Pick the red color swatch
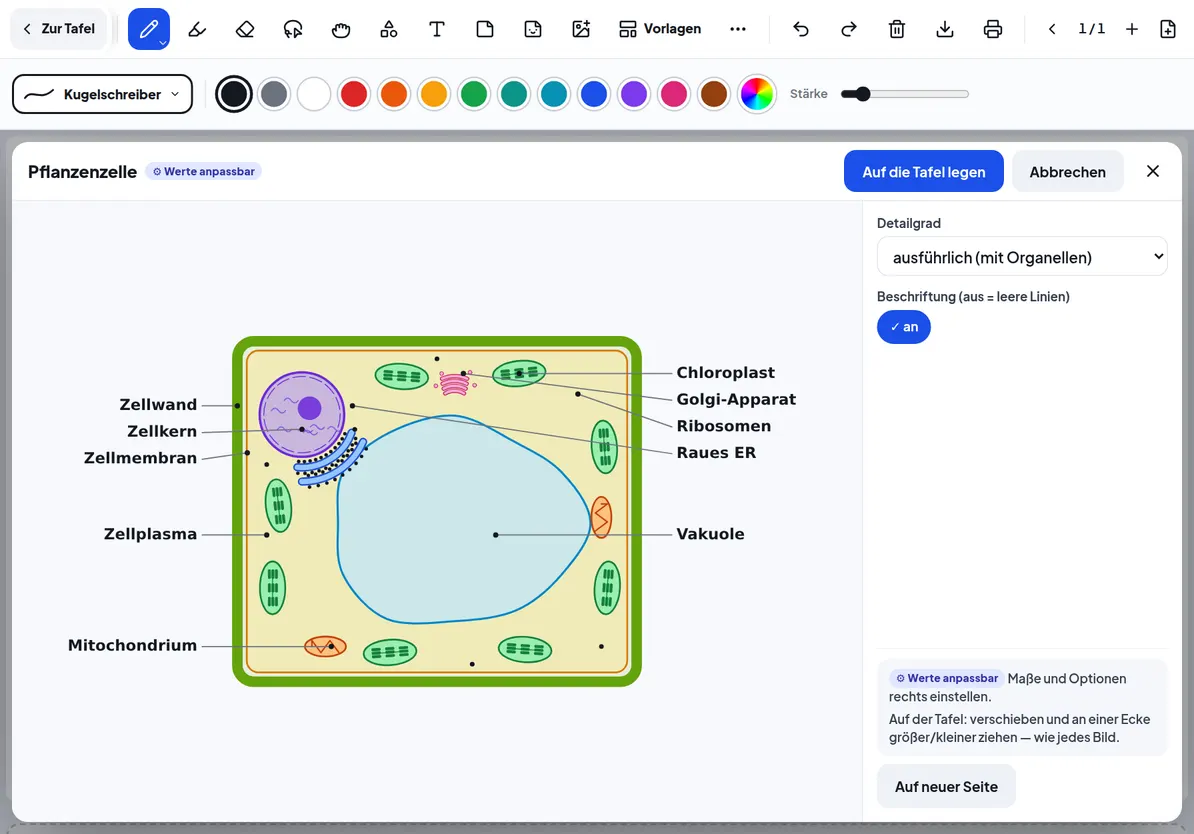 click(x=354, y=94)
